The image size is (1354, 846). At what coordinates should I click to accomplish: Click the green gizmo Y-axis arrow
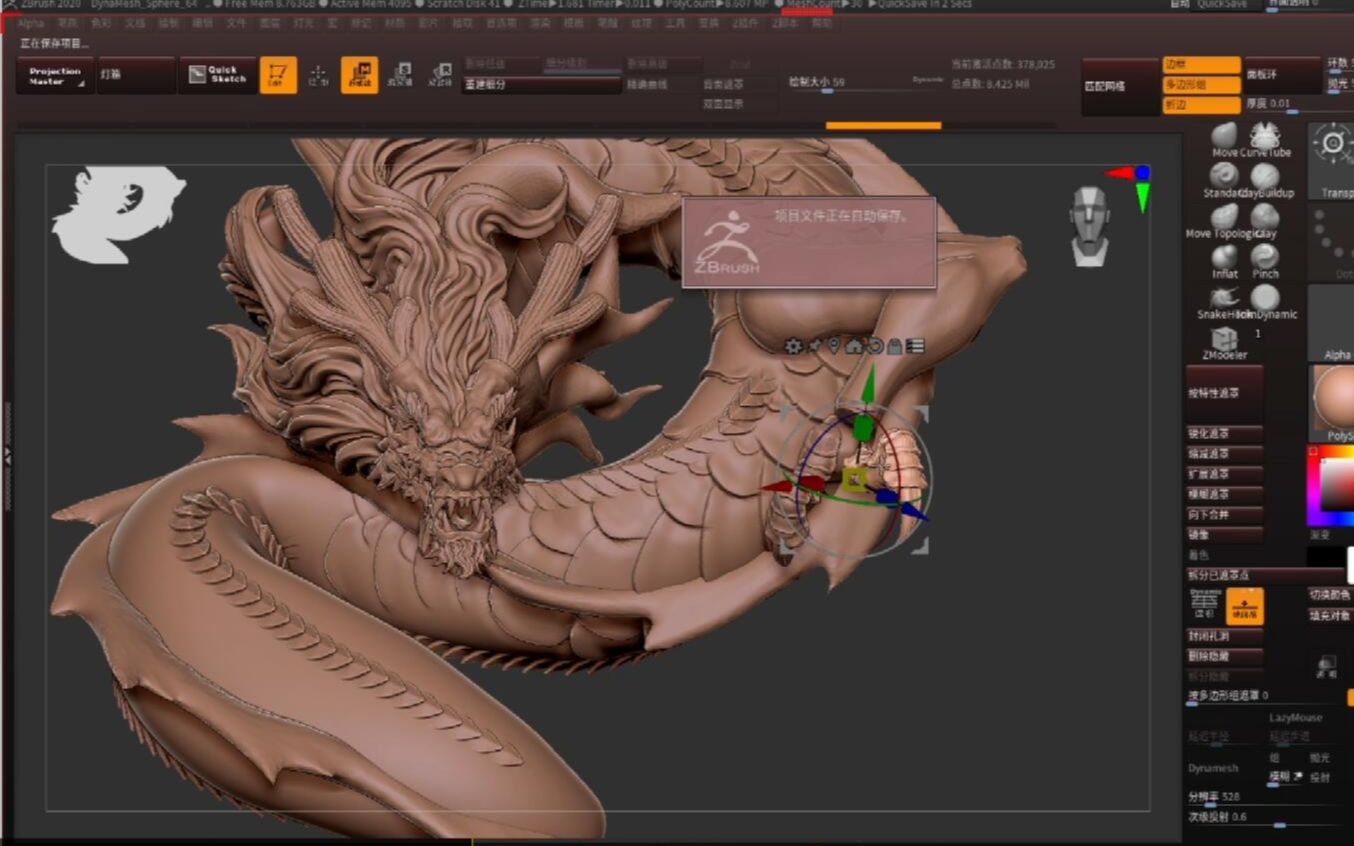click(868, 386)
